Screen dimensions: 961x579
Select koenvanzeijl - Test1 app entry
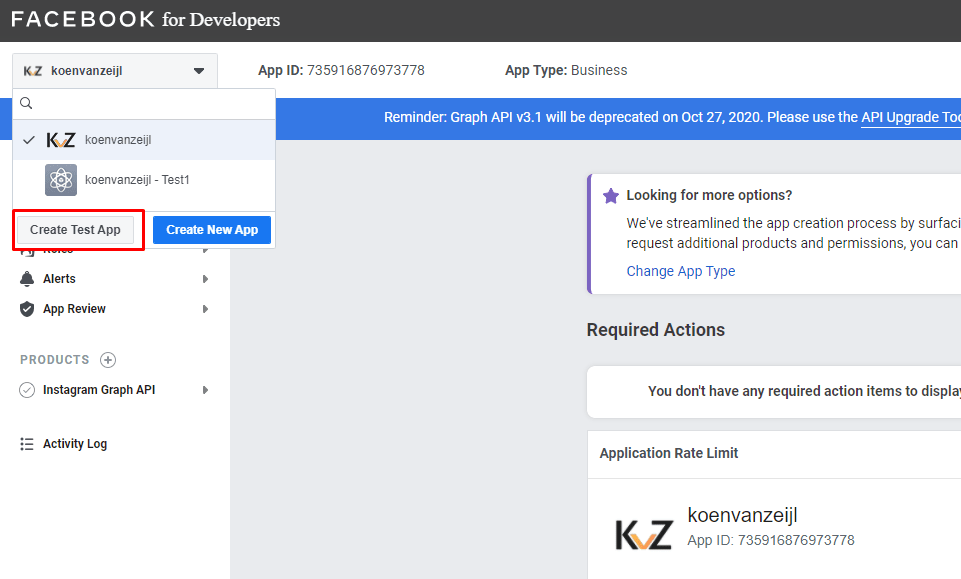[x=144, y=180]
